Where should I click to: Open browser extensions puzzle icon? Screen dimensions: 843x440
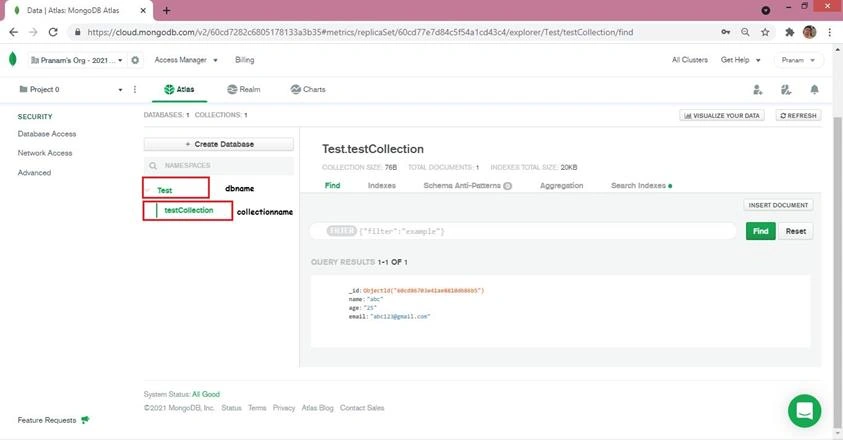(789, 32)
